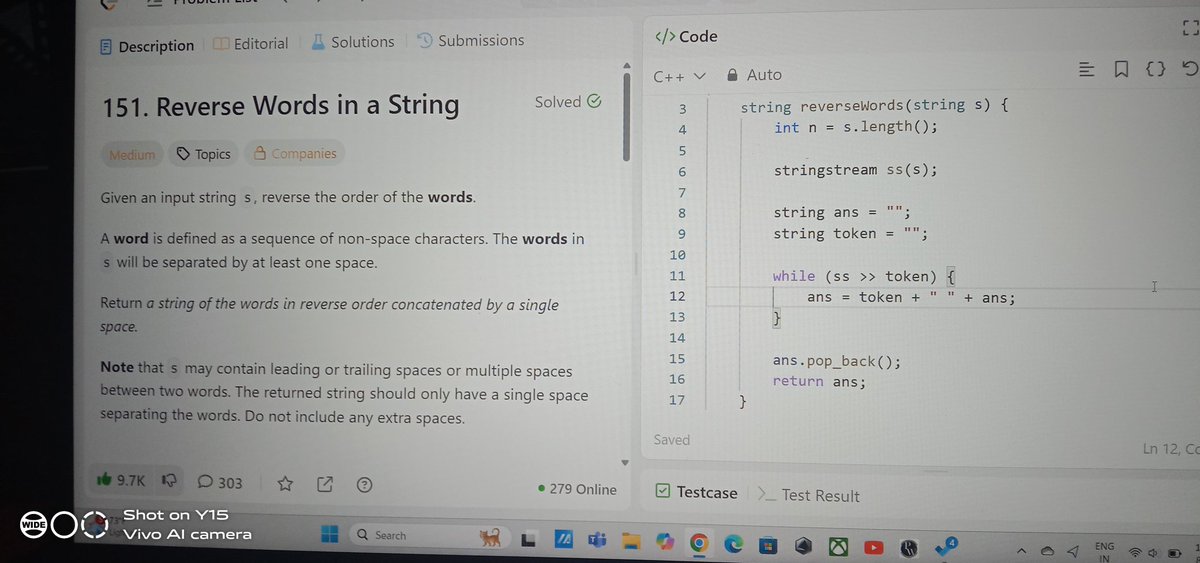Star this problem as favorite

pos(285,484)
